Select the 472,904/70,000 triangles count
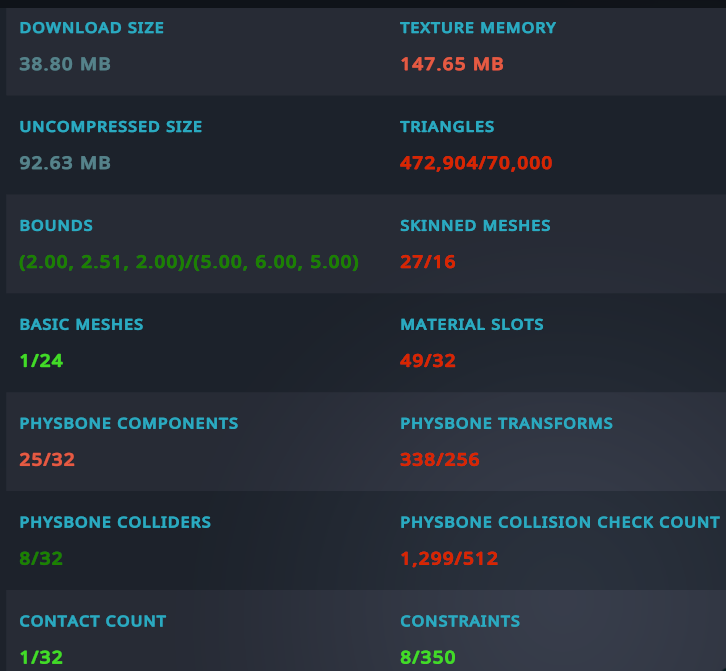Viewport: 726px width, 671px height. (x=476, y=163)
